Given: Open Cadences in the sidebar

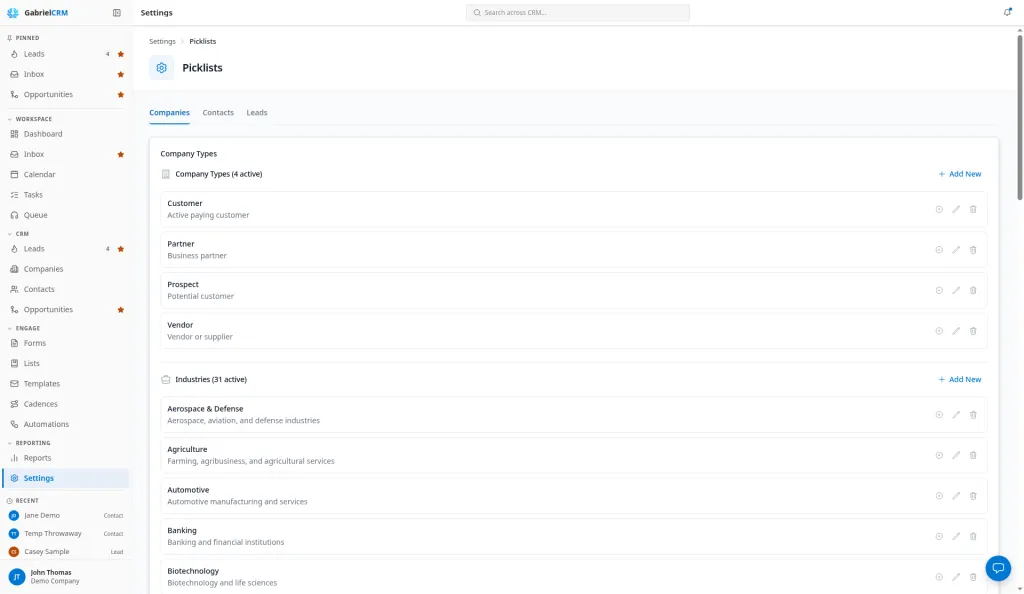Looking at the screenshot, I should tap(65, 404).
